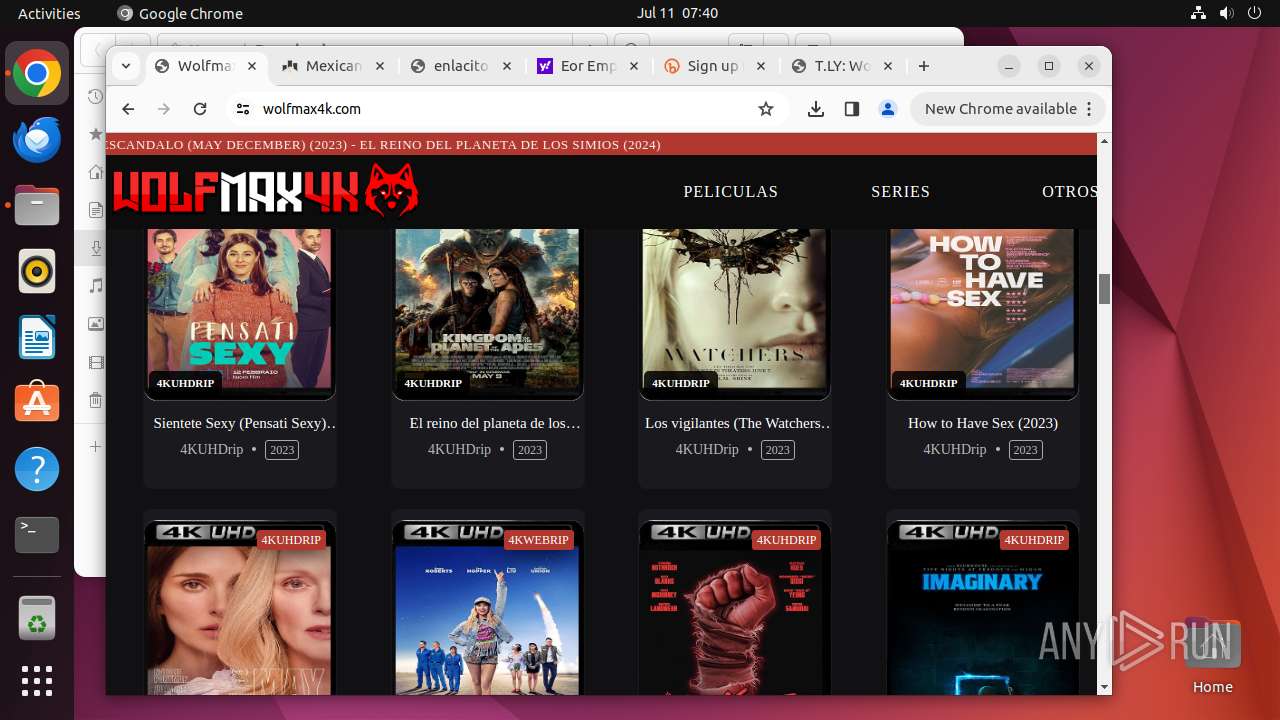Click the scrollbar down arrow

1104,687
